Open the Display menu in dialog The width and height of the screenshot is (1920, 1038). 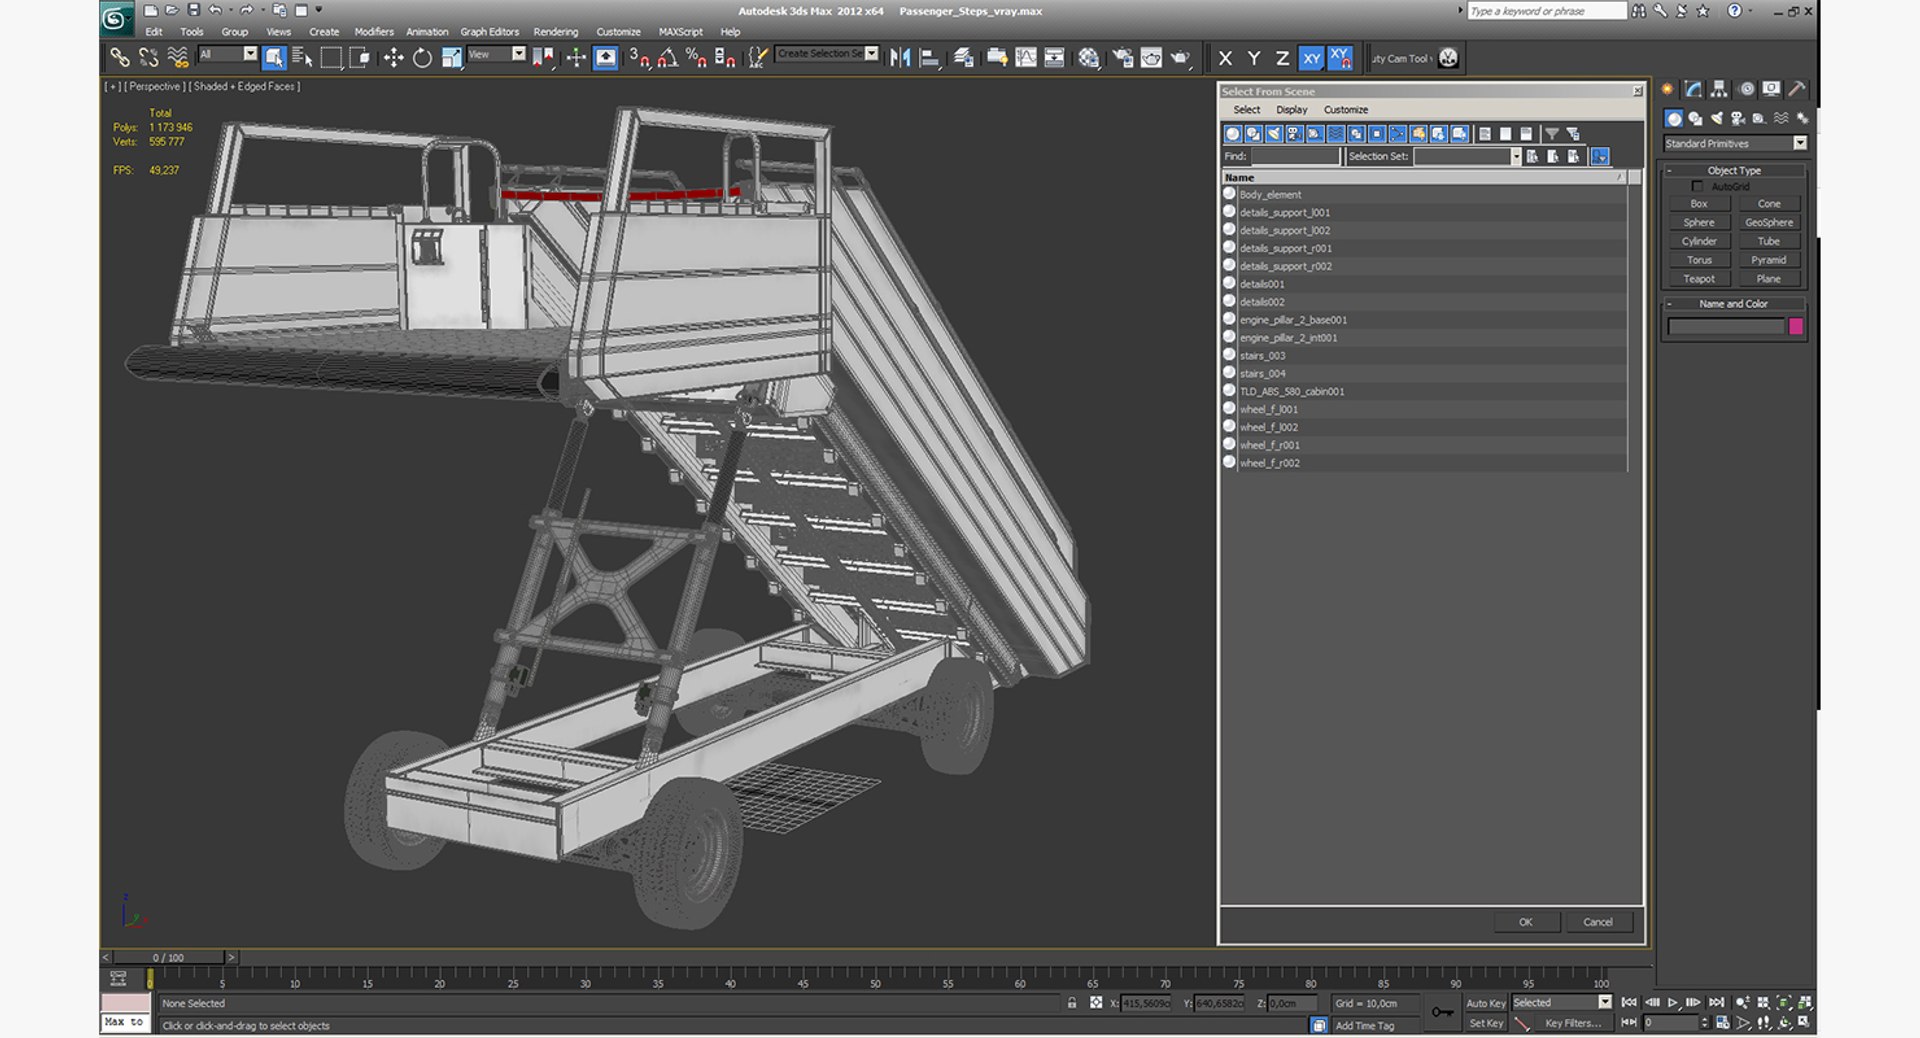[1291, 110]
